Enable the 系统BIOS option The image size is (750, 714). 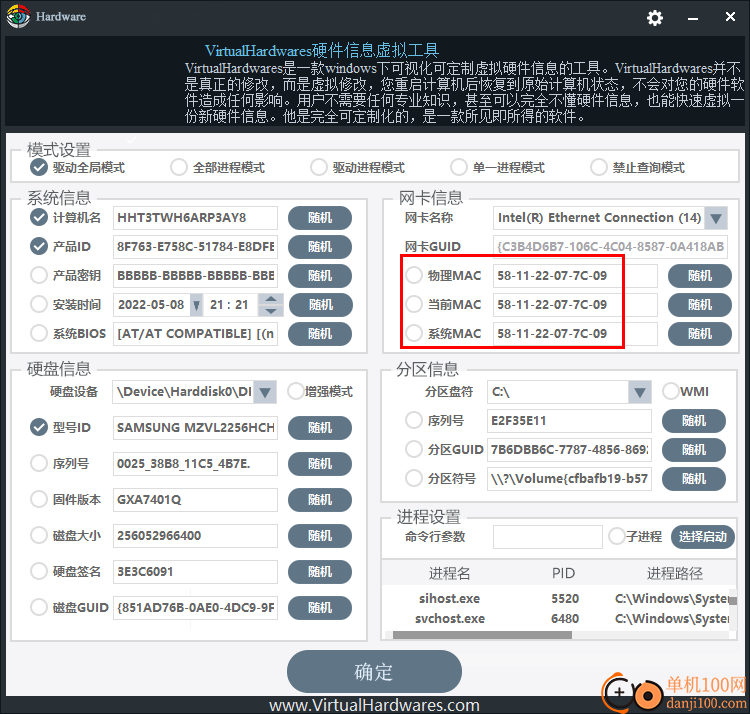39,333
